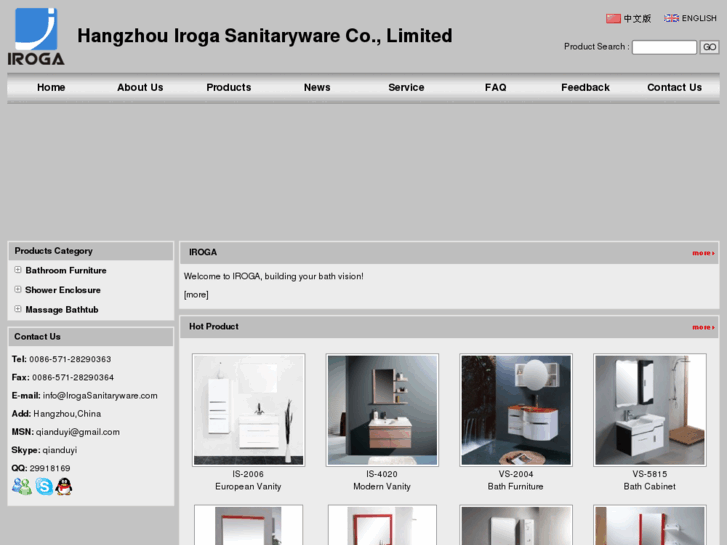
Task: Select the English language flag
Action: [x=671, y=18]
